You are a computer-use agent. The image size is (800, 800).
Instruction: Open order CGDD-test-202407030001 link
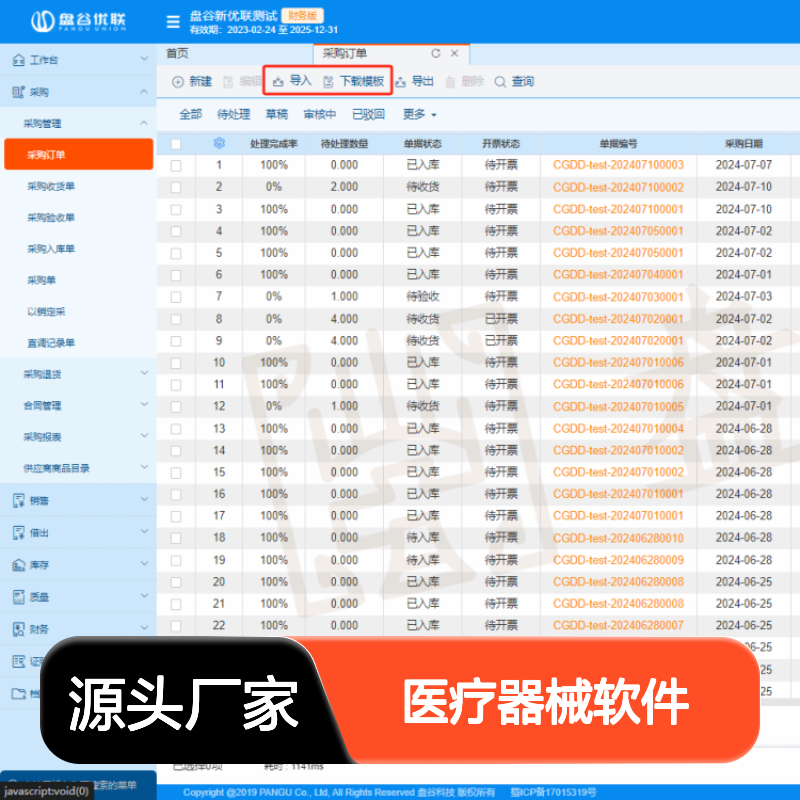pyautogui.click(x=618, y=297)
